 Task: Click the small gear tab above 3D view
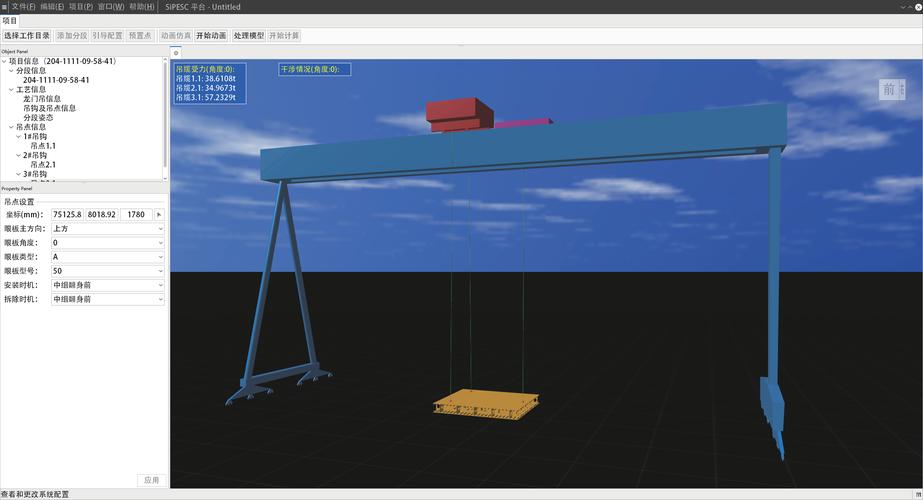(x=176, y=53)
